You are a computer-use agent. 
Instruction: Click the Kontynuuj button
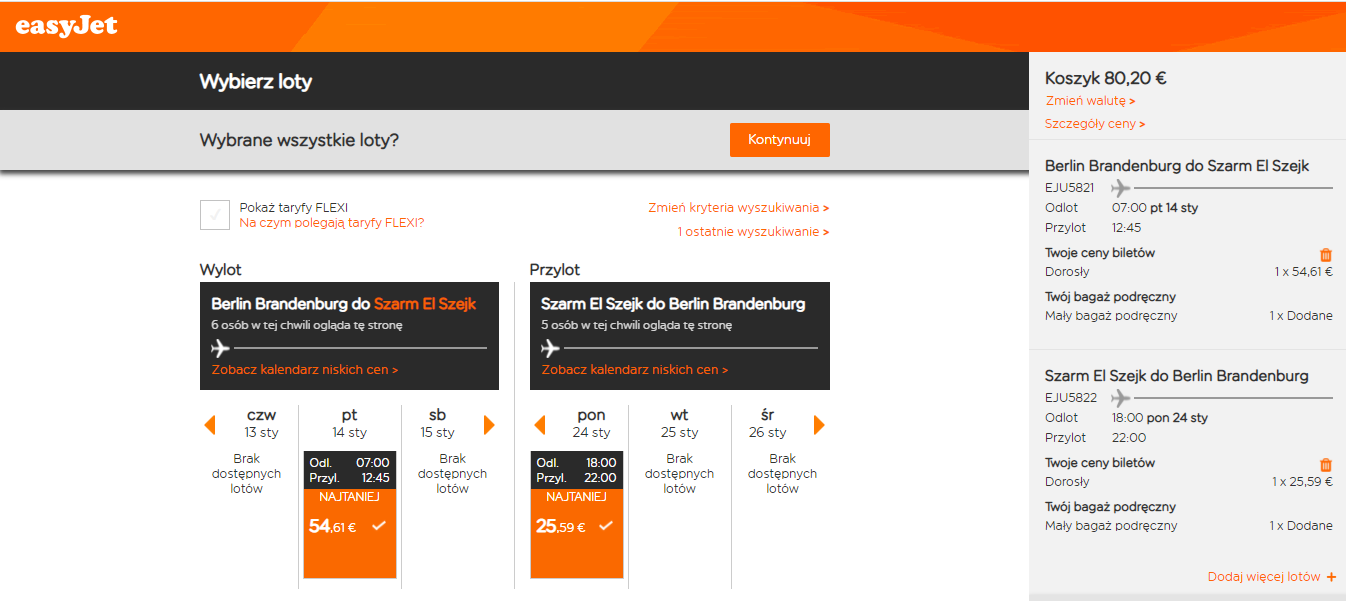point(780,140)
